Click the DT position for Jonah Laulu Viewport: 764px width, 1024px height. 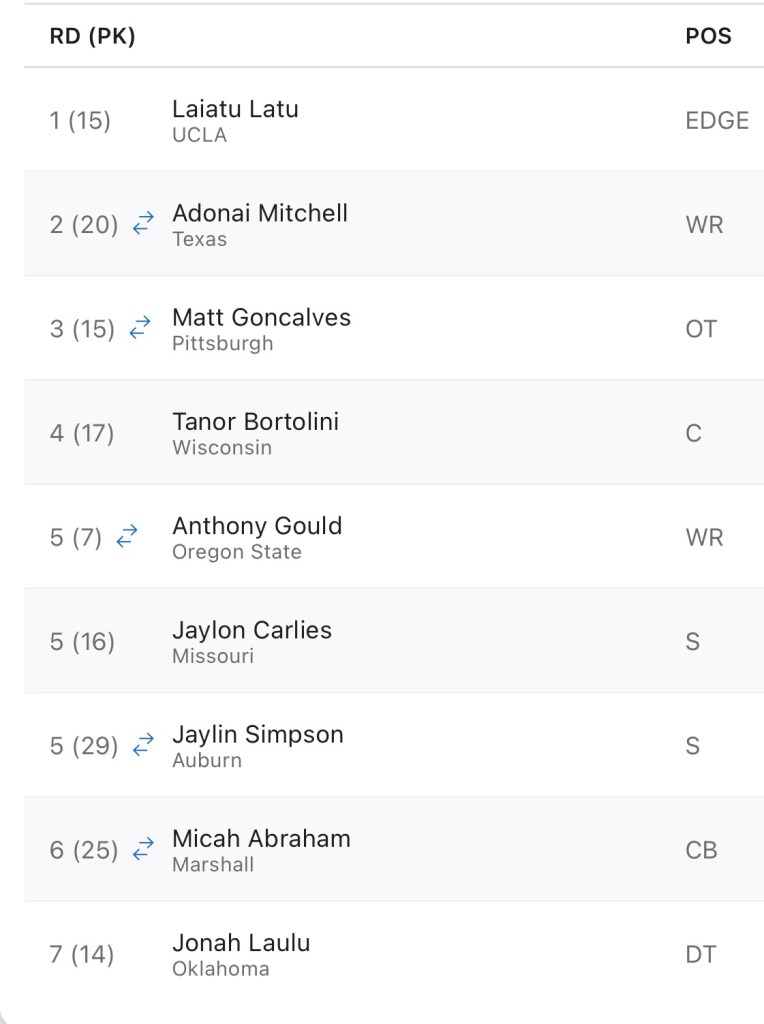click(700, 954)
